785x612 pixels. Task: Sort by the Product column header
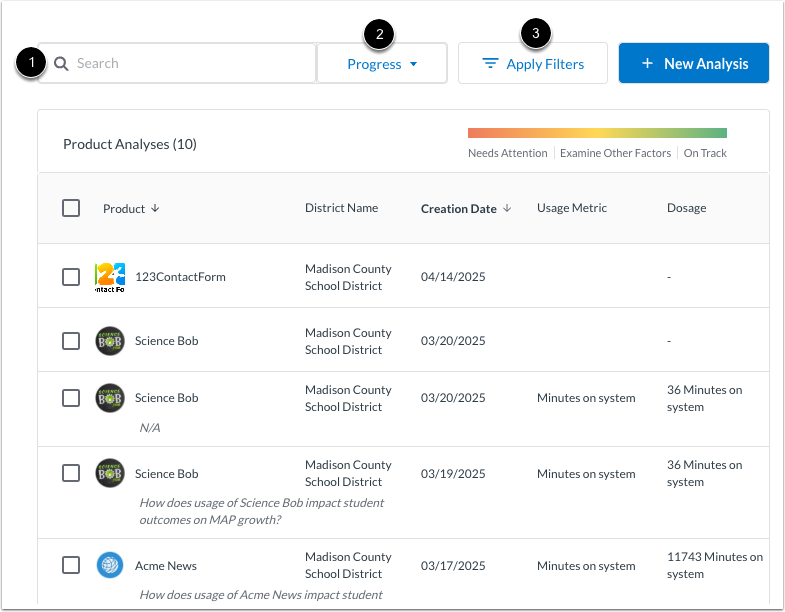(x=124, y=209)
